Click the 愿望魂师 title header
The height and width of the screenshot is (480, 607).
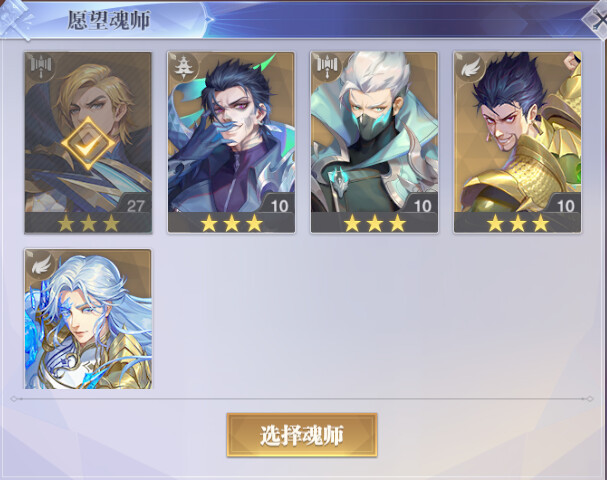pyautogui.click(x=109, y=20)
